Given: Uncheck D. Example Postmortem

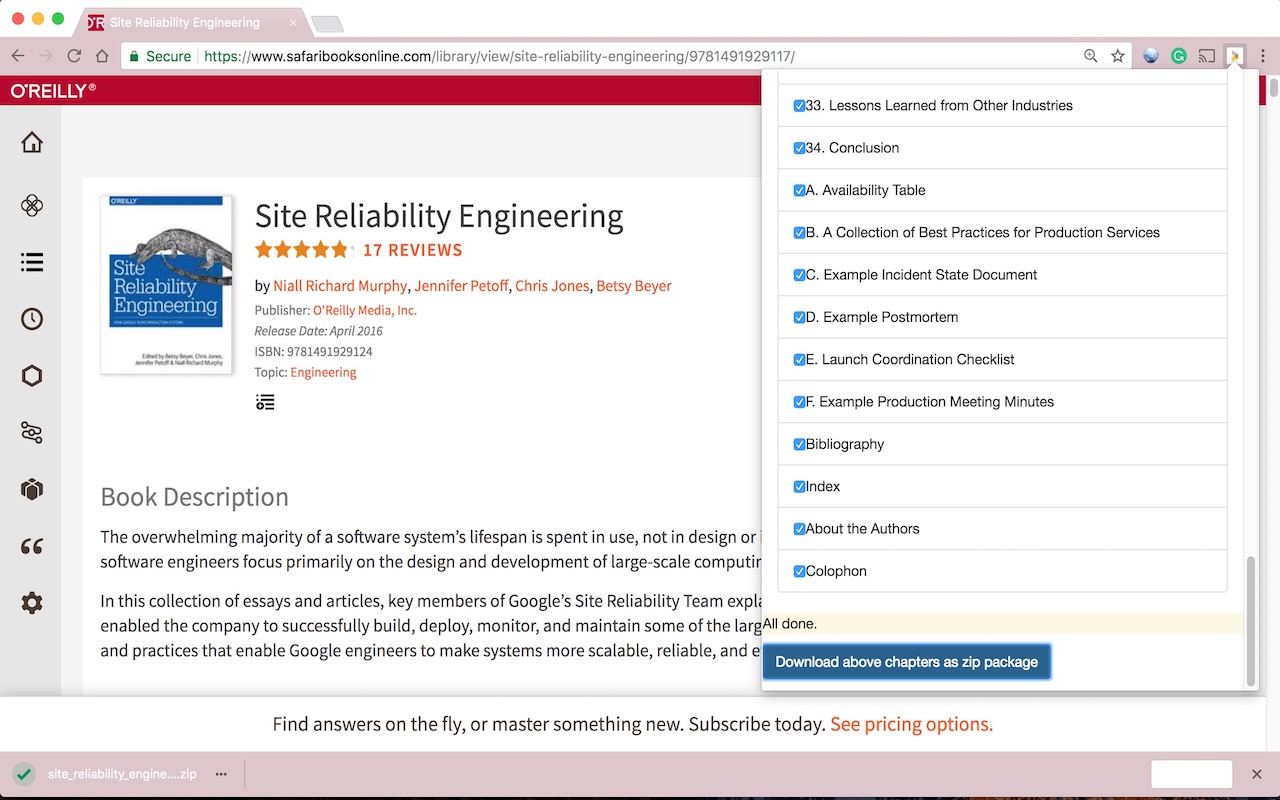Looking at the screenshot, I should tap(799, 317).
